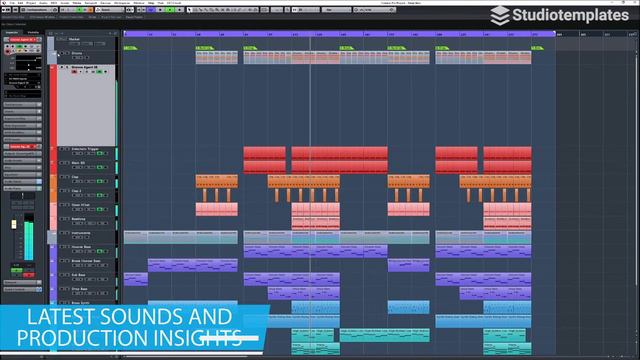Select the Sub Bass track name
Viewport: 640px width, 360px height.
pos(78,275)
